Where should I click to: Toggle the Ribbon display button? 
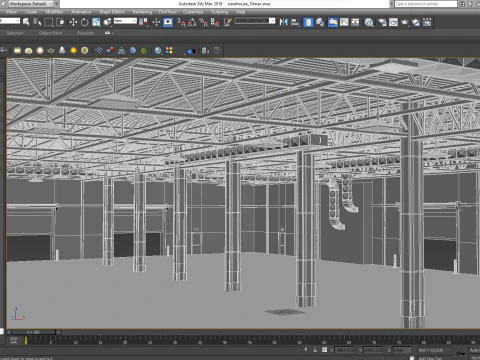[x=333, y=22]
